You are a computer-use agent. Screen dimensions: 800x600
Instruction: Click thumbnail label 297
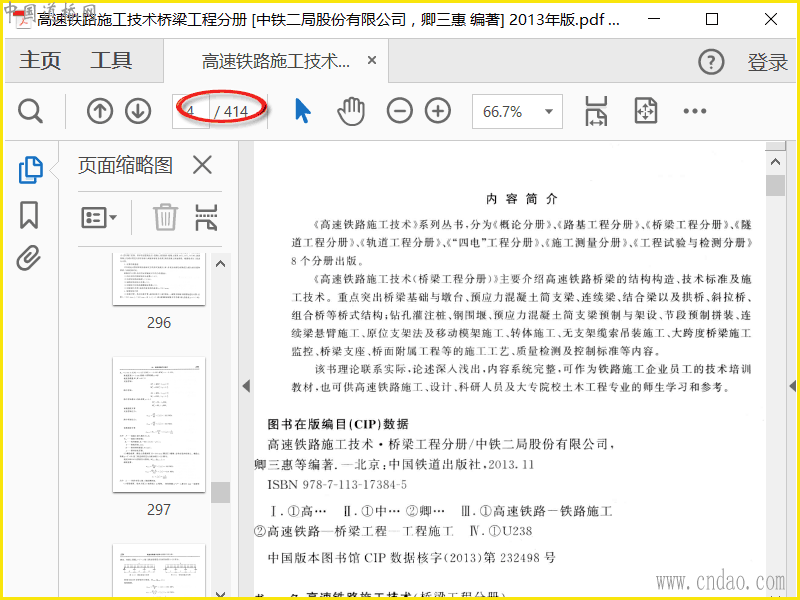click(x=159, y=509)
